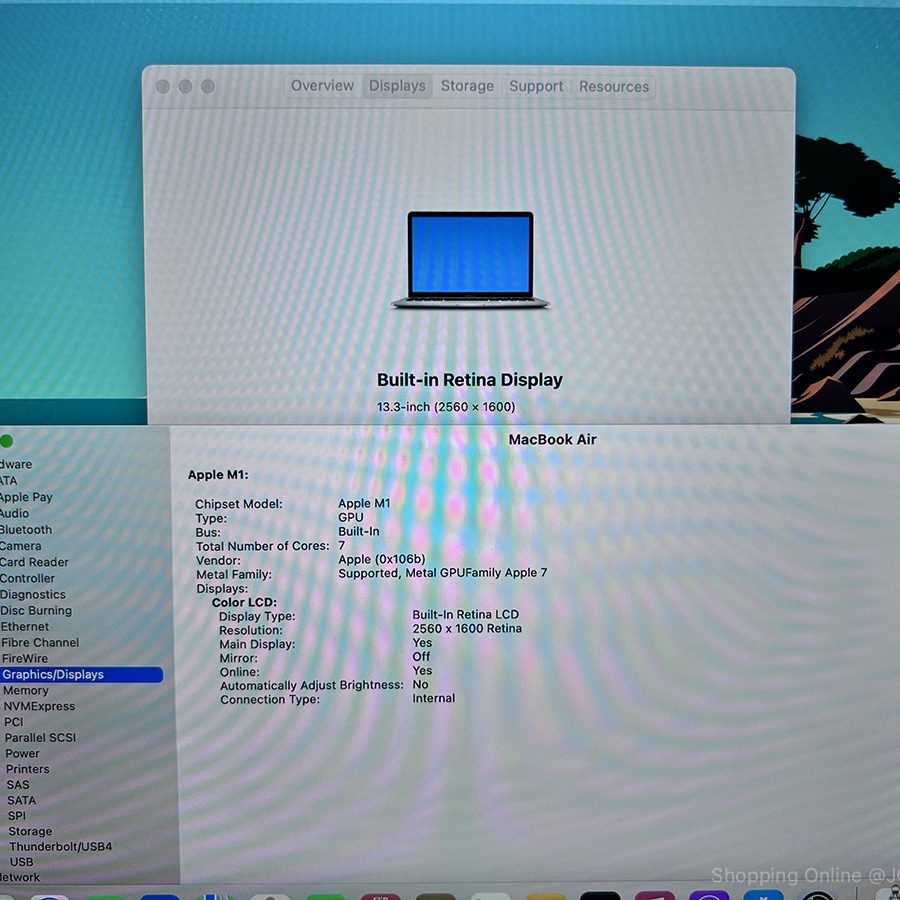Viewport: 900px width, 900px height.
Task: Click the "Built-in Retina Display" heading
Action: tap(470, 379)
